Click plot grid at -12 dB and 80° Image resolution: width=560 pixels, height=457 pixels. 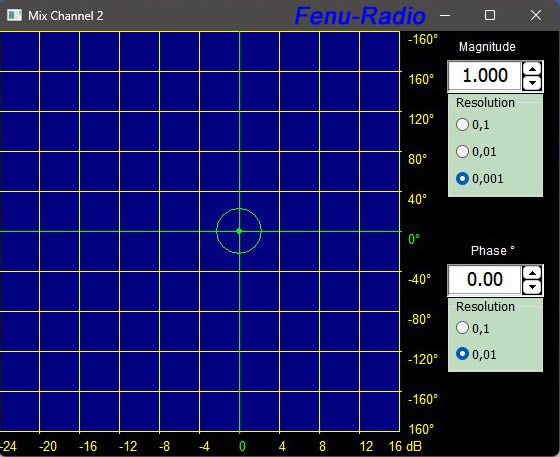[119, 151]
